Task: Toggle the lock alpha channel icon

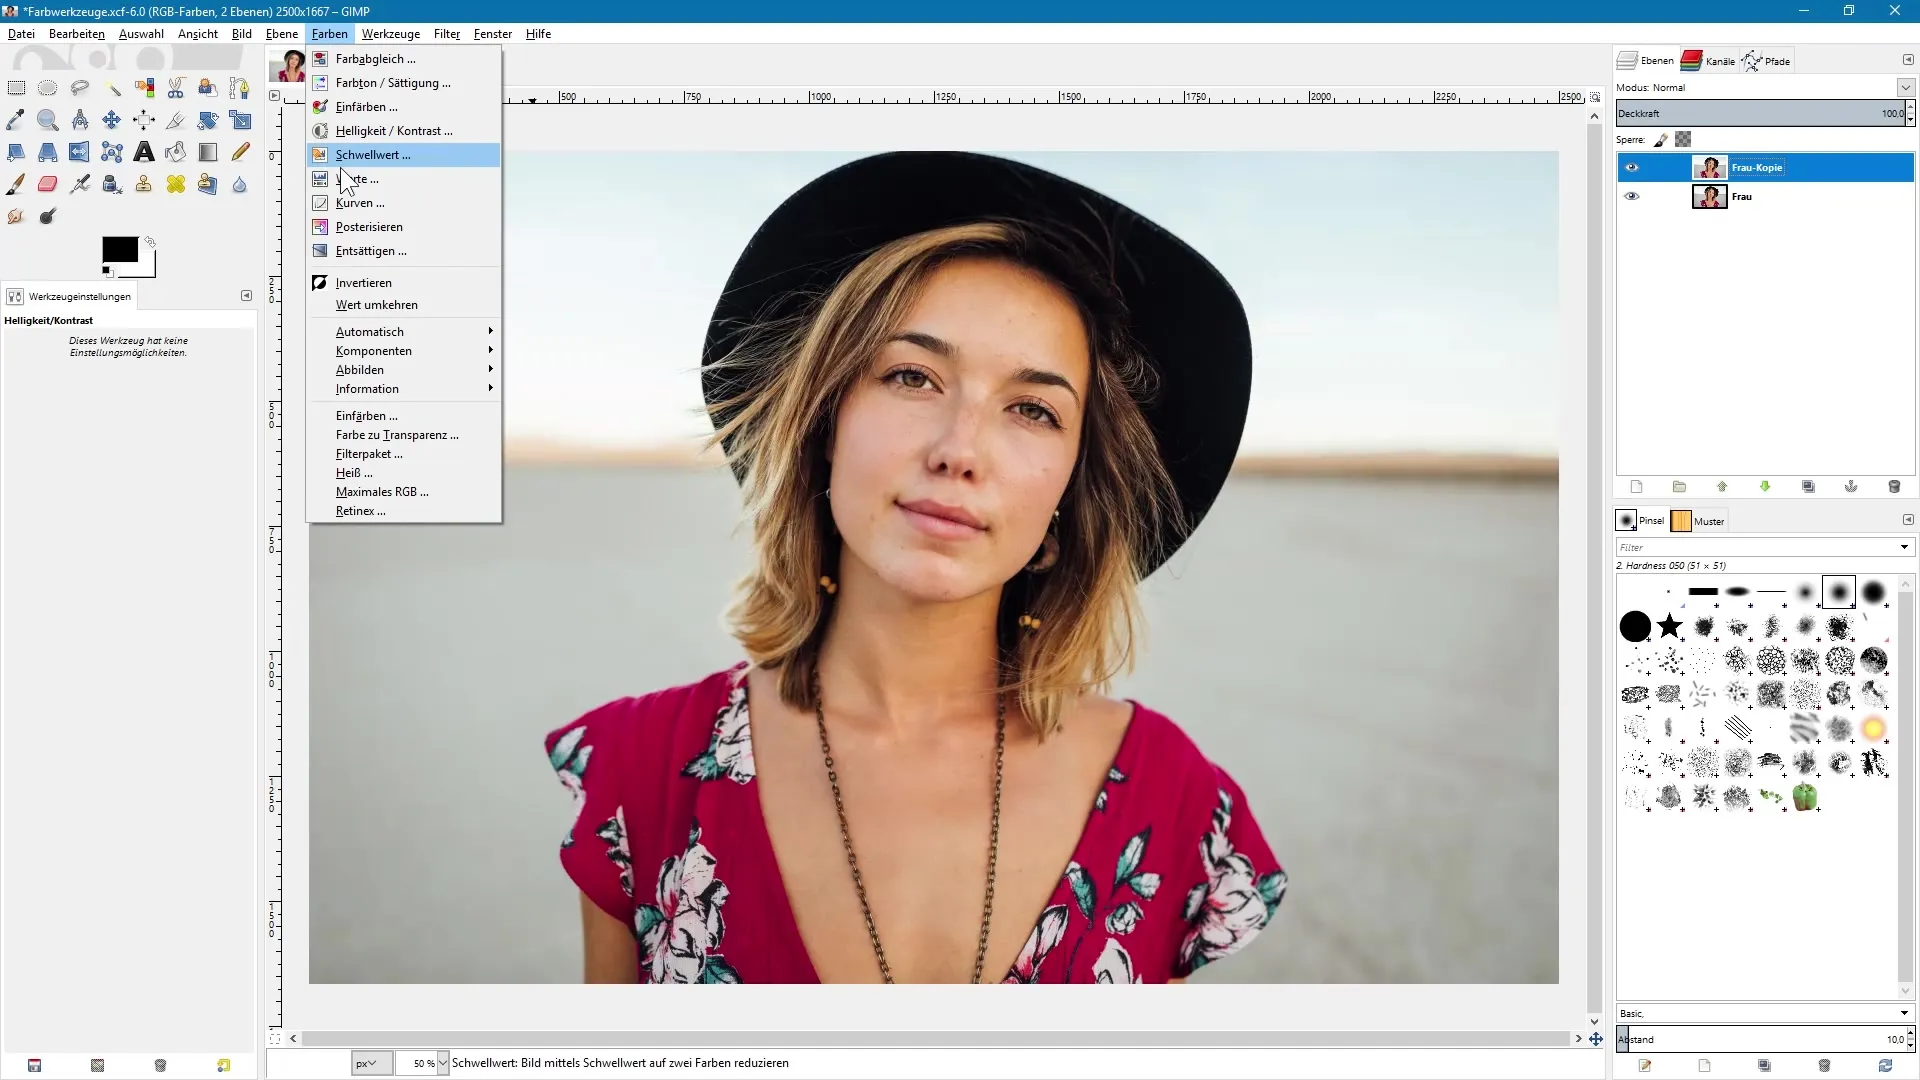Action: (1684, 140)
